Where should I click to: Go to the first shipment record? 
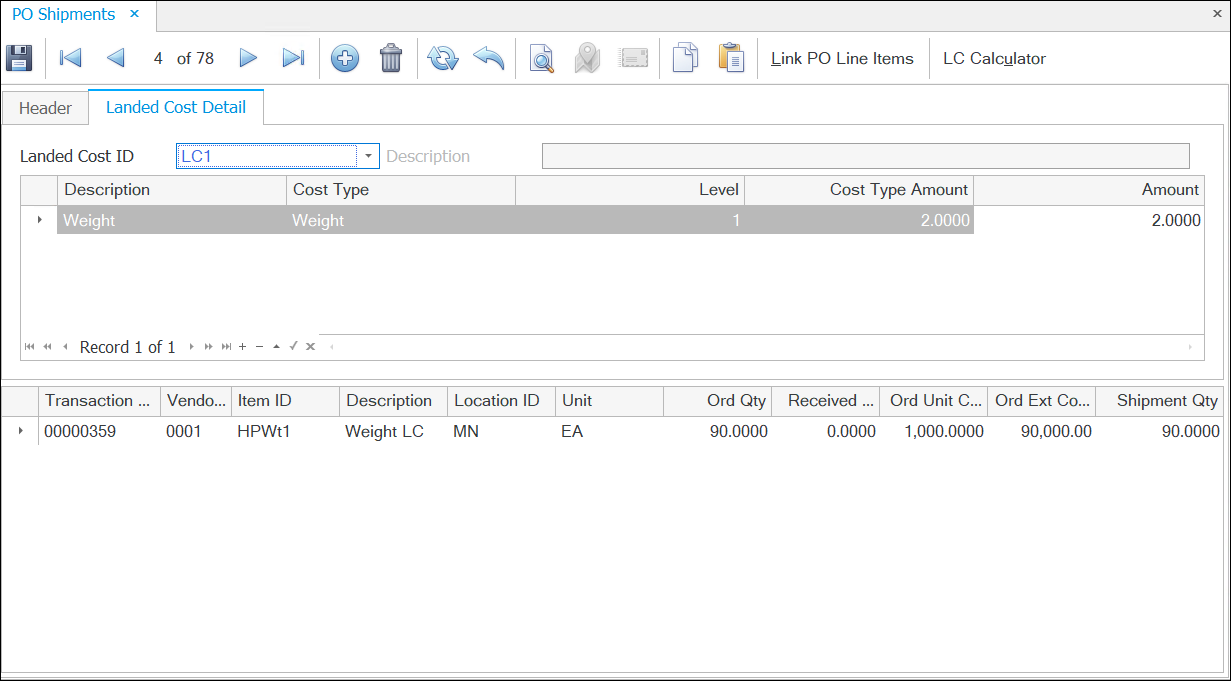pos(70,58)
